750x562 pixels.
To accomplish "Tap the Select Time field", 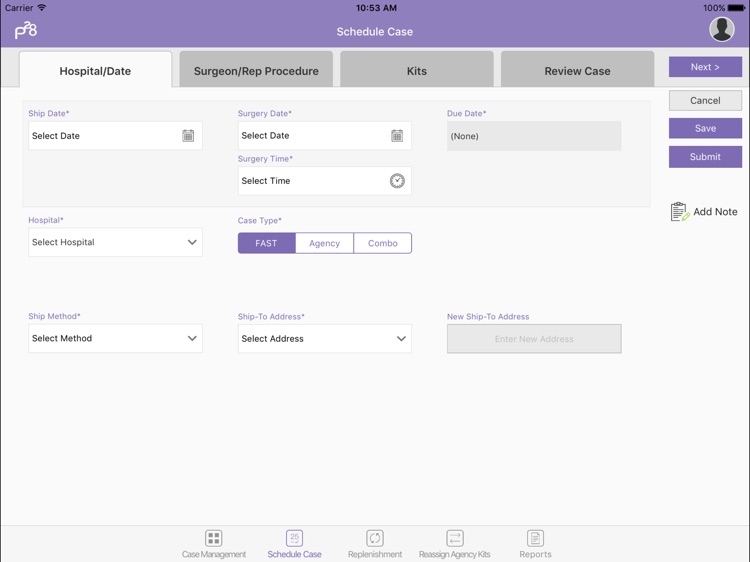I will (325, 181).
